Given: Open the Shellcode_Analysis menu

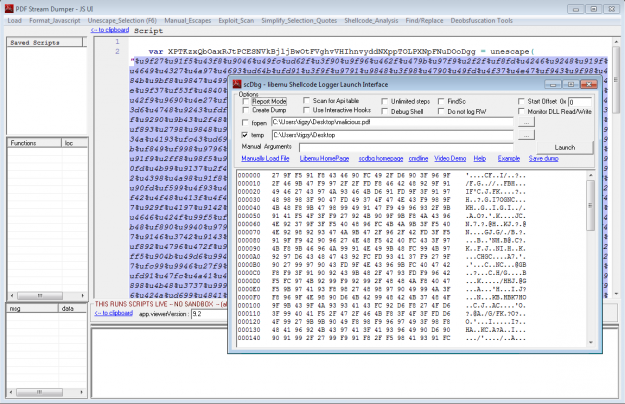Looking at the screenshot, I should pyautogui.click(x=359, y=20).
